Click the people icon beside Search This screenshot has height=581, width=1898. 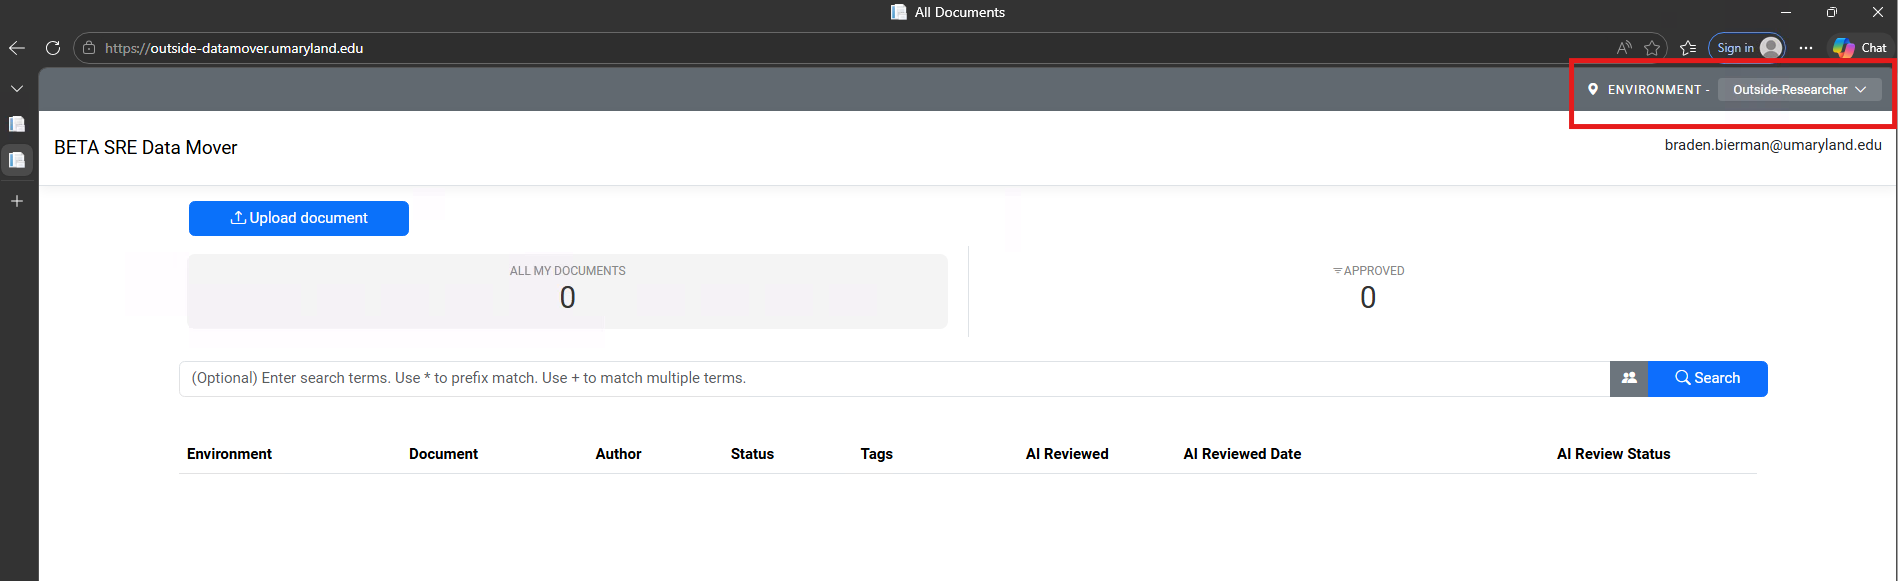click(x=1629, y=379)
